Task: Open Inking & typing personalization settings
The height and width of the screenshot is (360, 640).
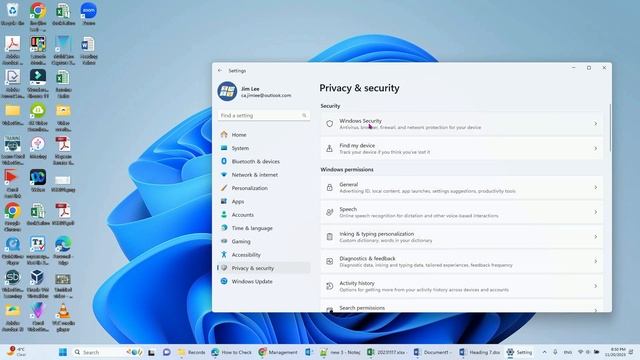Action: pos(462,237)
